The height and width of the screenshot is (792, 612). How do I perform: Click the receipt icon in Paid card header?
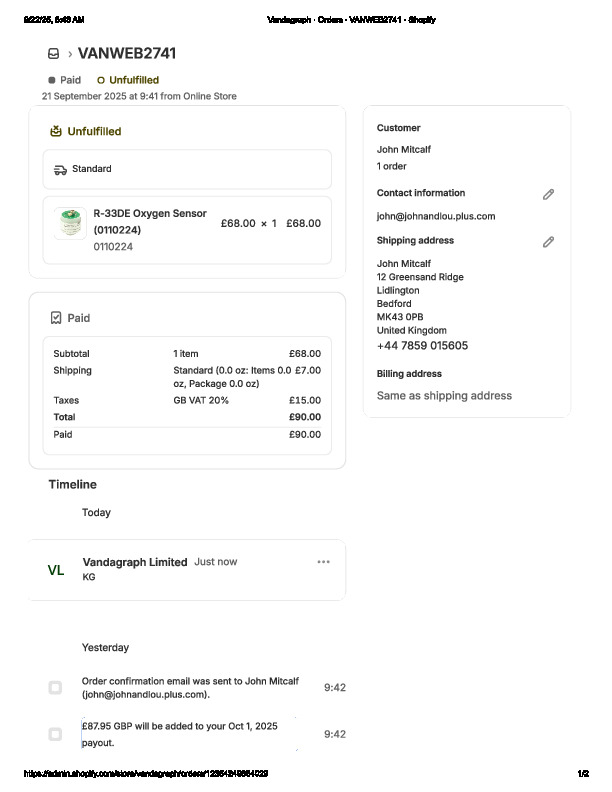click(56, 318)
